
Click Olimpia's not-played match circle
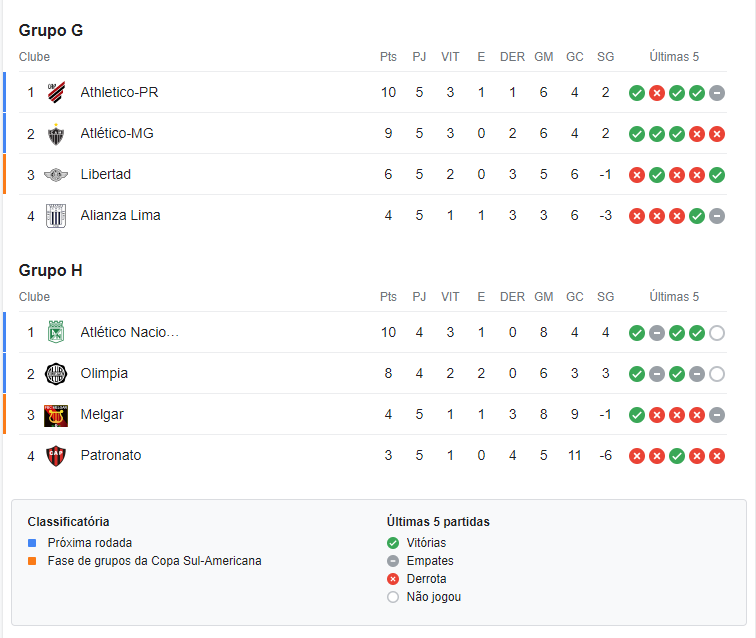pos(717,374)
